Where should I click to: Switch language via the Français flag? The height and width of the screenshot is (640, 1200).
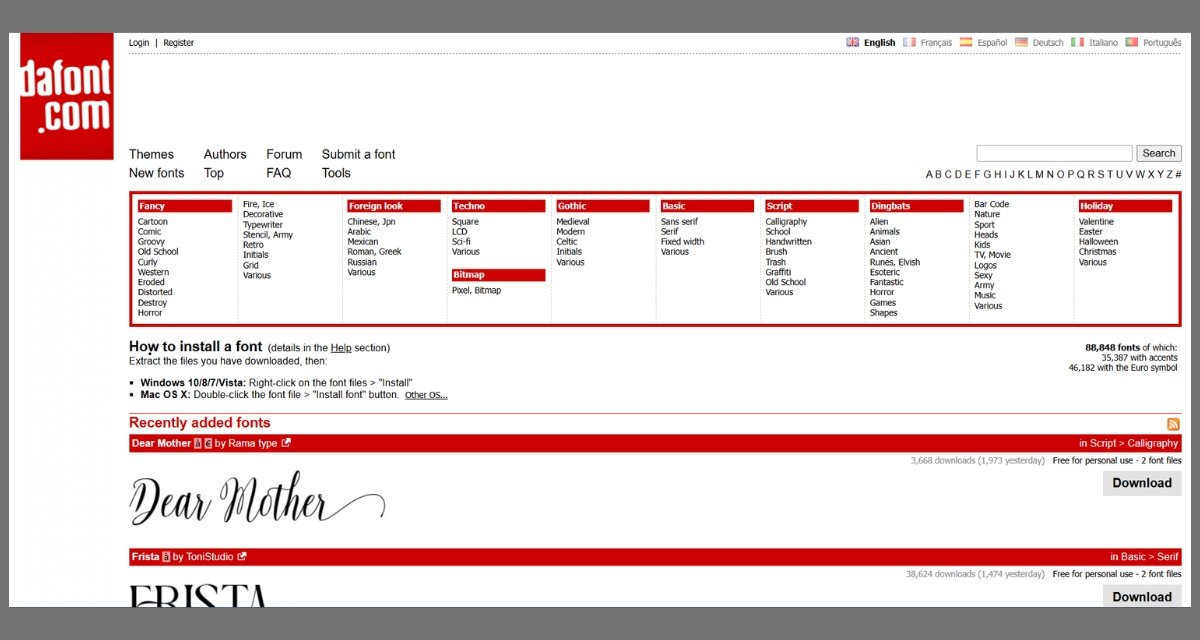909,43
